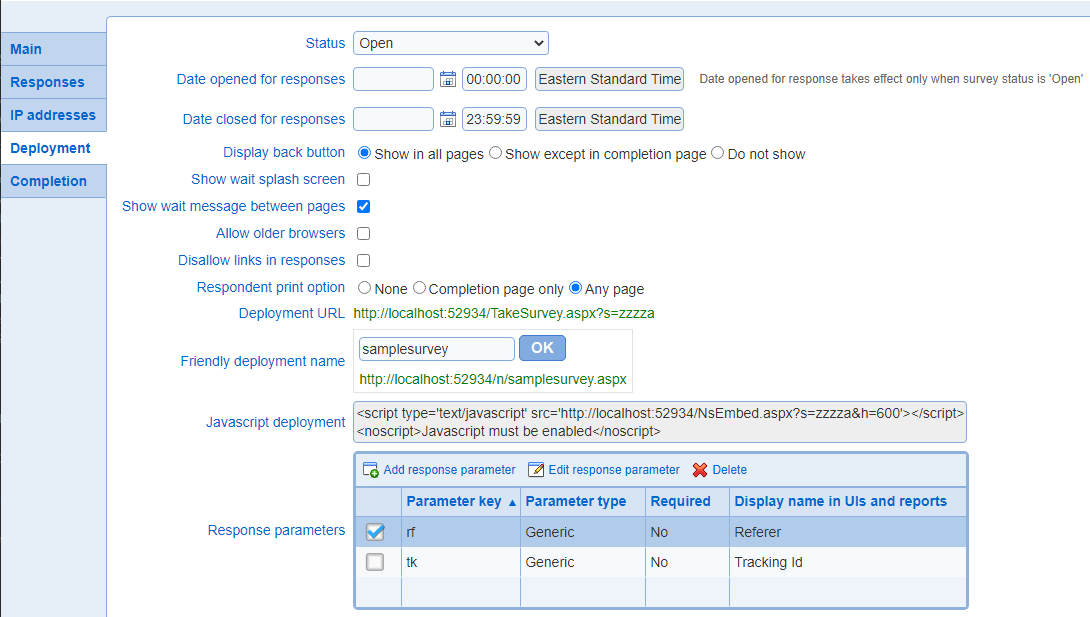Tick Allow older browsers checkbox
Screen dimensions: 1090x617
click(364, 233)
